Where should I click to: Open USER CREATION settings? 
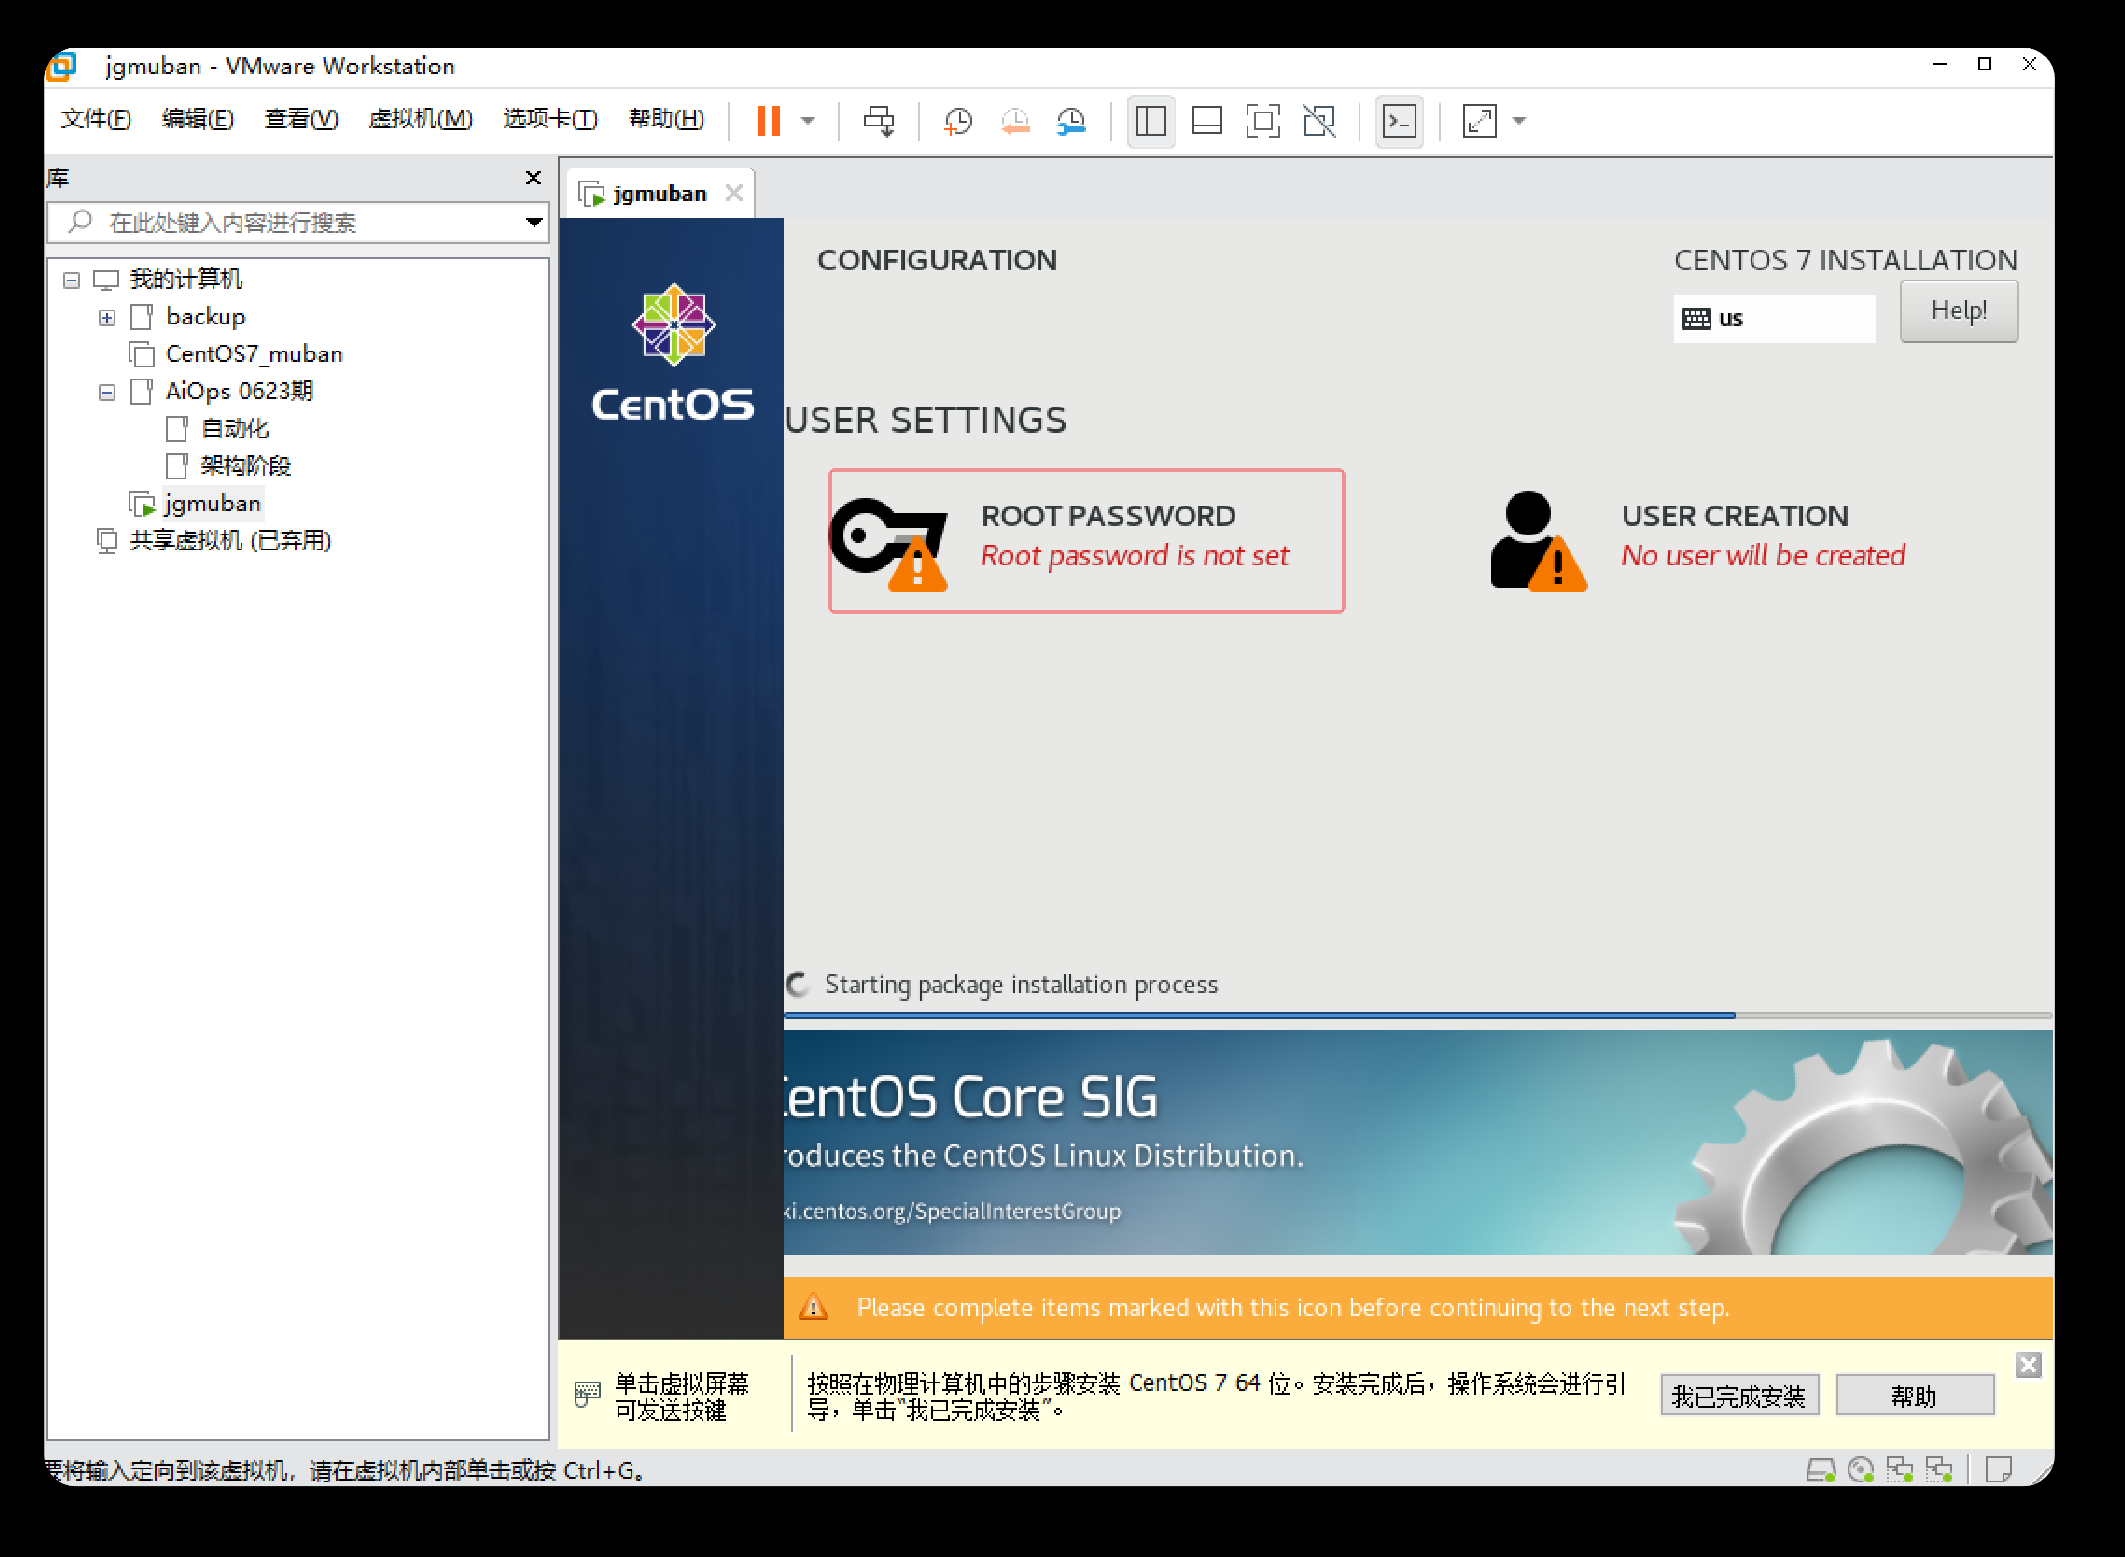point(1699,541)
